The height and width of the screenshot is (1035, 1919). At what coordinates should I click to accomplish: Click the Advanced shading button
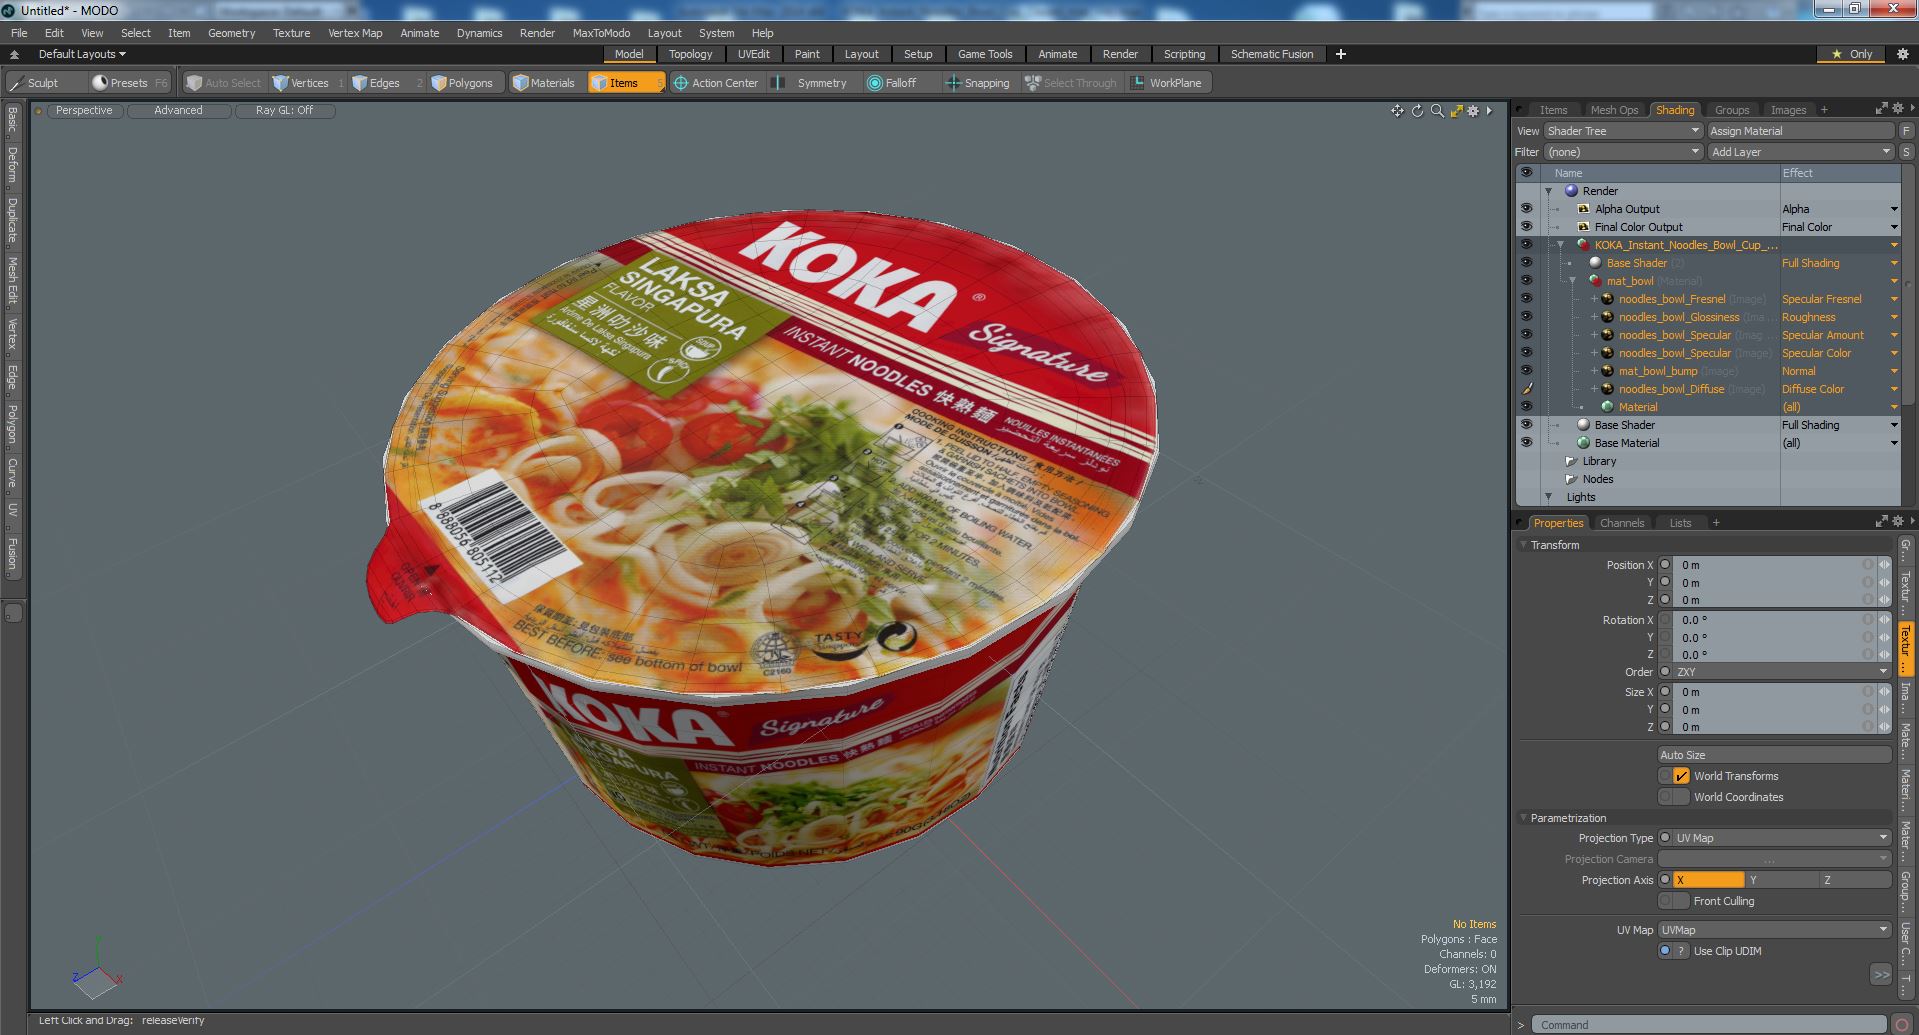(178, 111)
